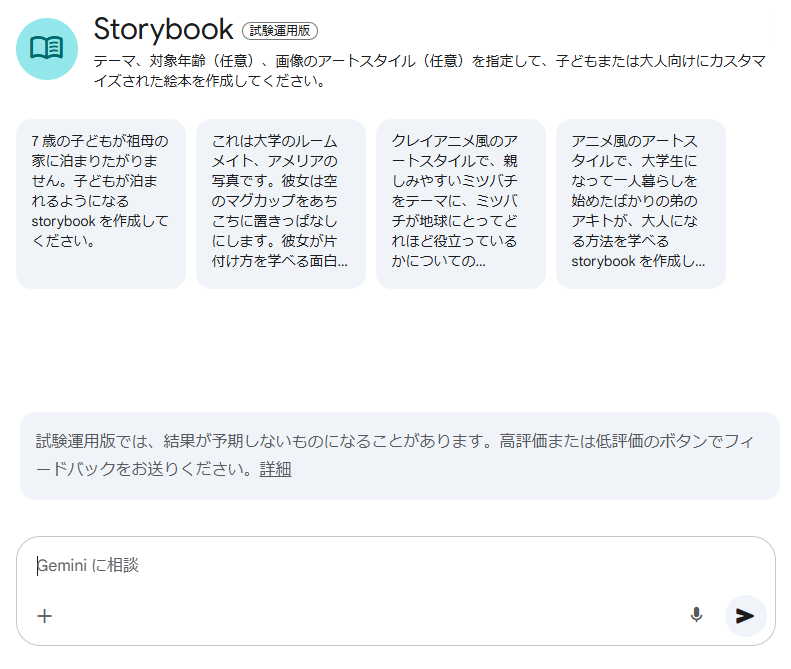The image size is (791, 669).
Task: Click the description text starting 'テーマ、対象年齢'
Action: click(x=430, y=71)
